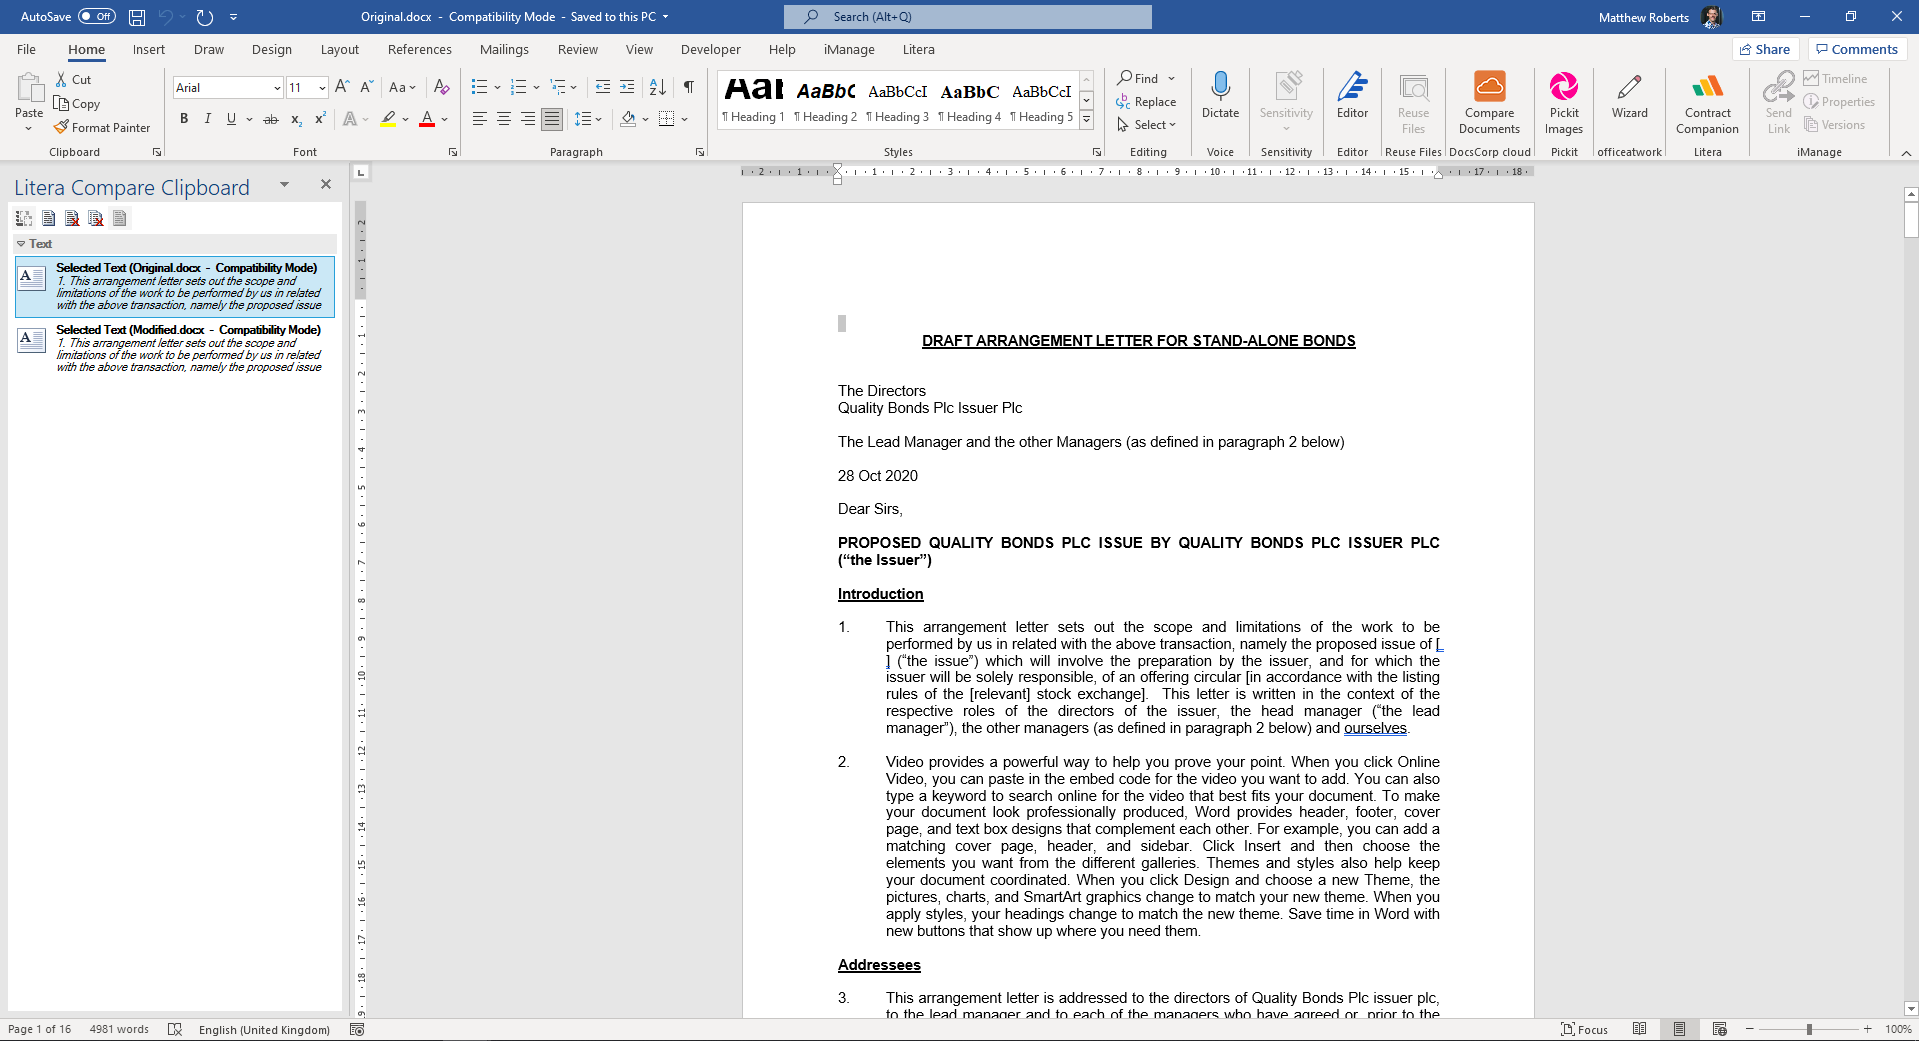Increase font size with Grow Font
Image resolution: width=1919 pixels, height=1041 pixels.
(x=342, y=88)
